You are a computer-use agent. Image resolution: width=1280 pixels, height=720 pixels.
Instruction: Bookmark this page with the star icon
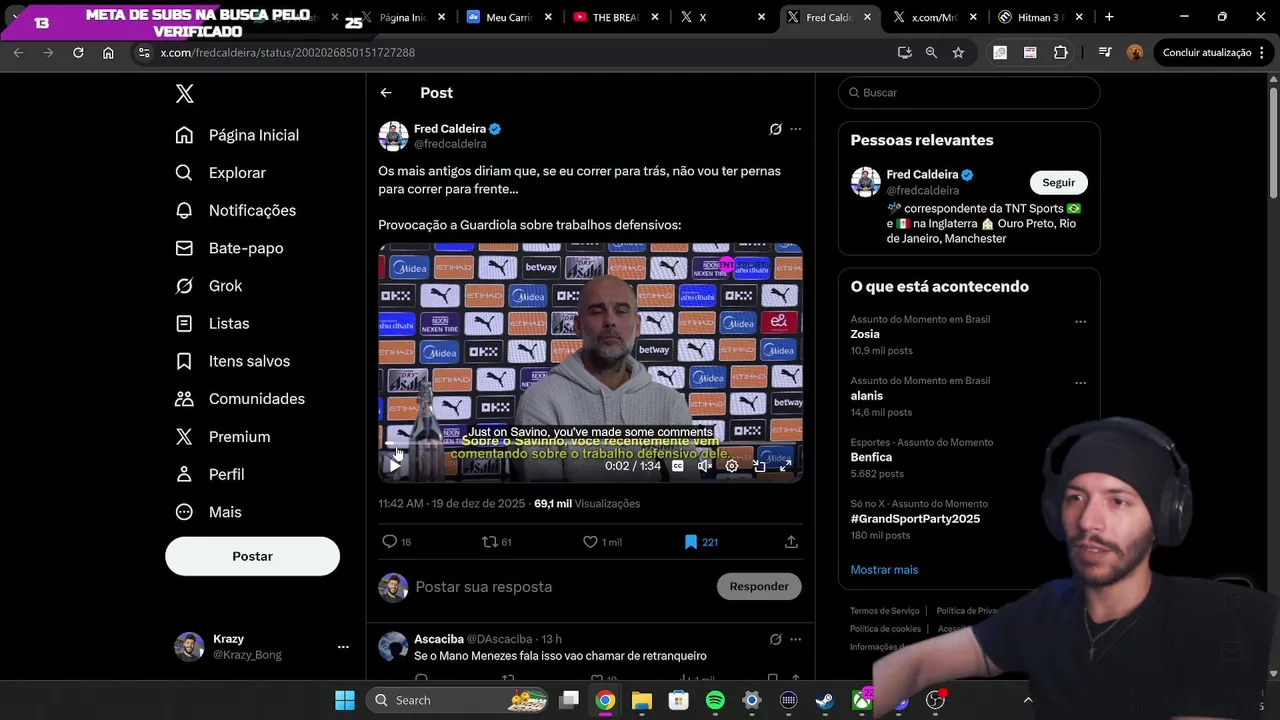coord(958,52)
